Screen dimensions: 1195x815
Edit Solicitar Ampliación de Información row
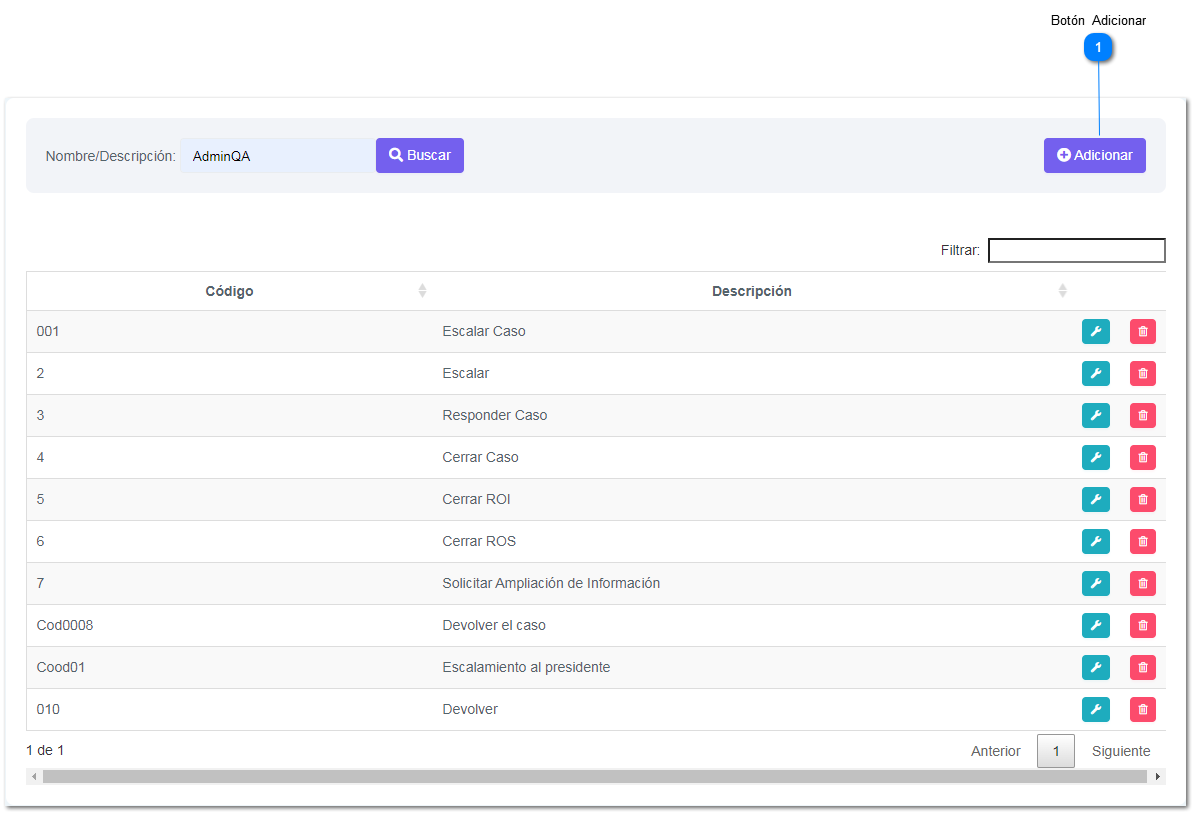coord(1095,584)
